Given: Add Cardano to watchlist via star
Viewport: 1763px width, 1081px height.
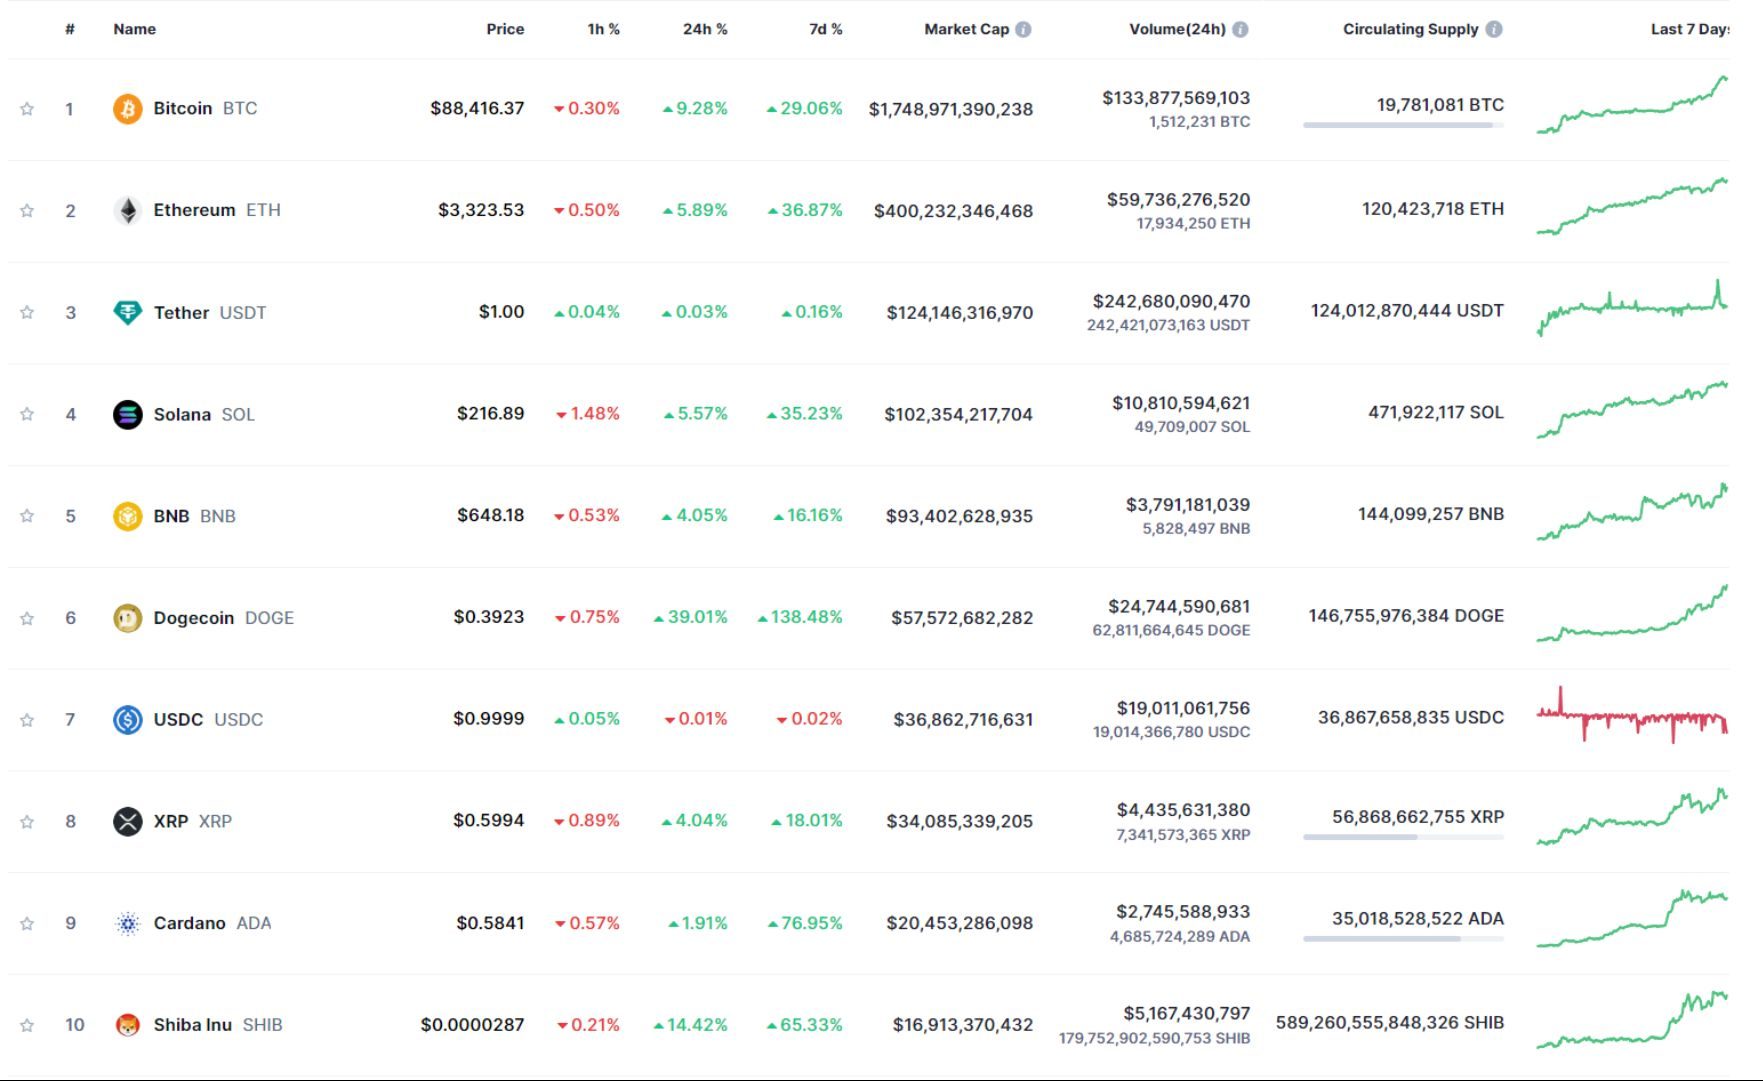Looking at the screenshot, I should tap(26, 923).
